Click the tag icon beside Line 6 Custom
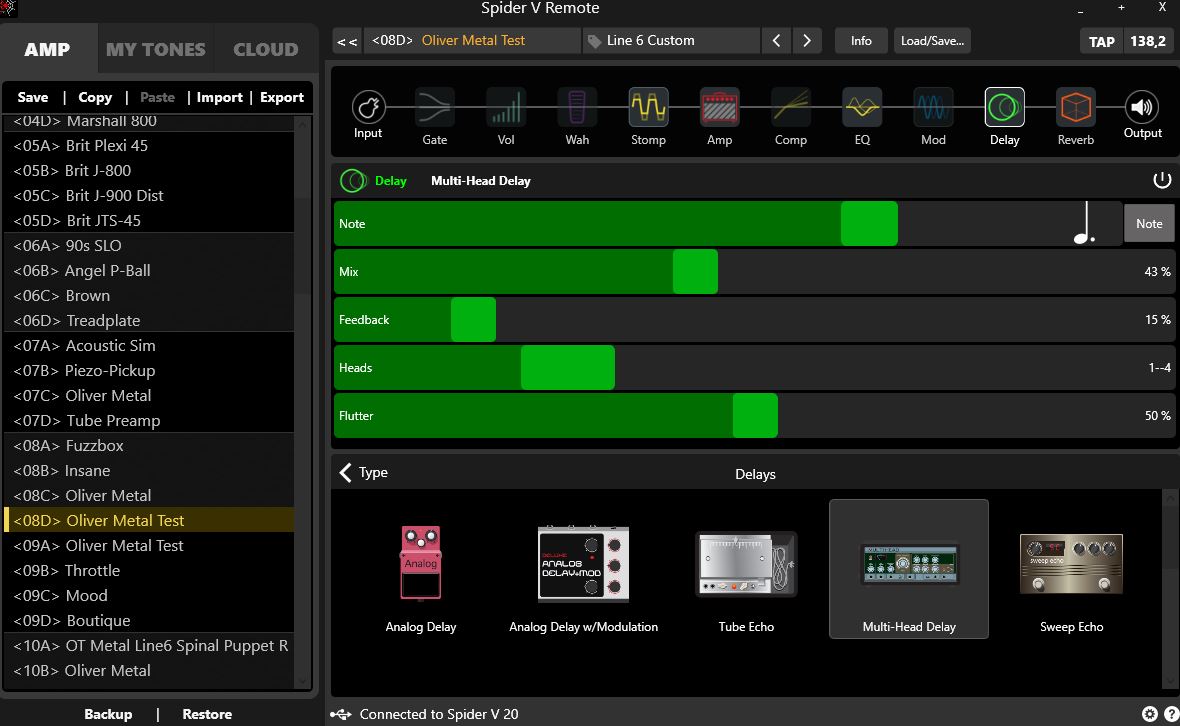 [x=595, y=41]
